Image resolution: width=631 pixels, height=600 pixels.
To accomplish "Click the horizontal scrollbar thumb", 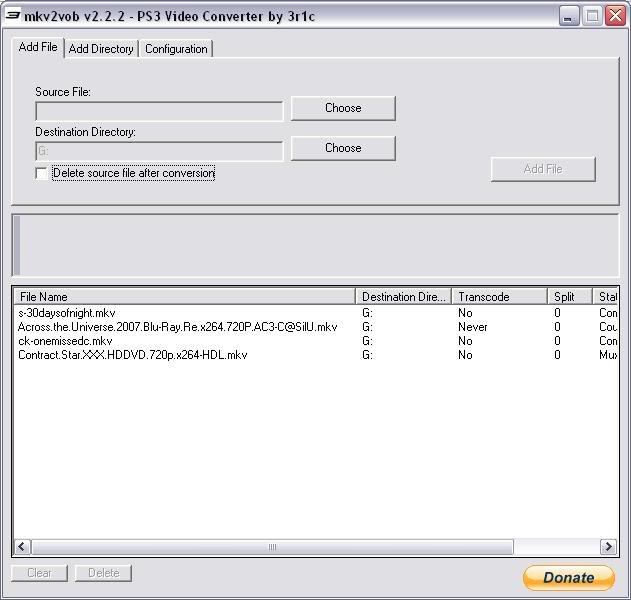I will coord(272,547).
